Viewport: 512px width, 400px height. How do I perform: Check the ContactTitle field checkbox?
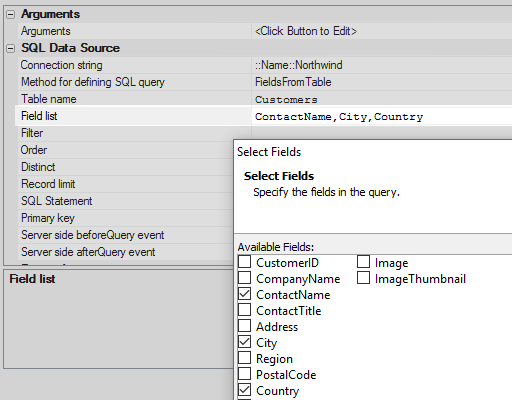click(x=245, y=310)
